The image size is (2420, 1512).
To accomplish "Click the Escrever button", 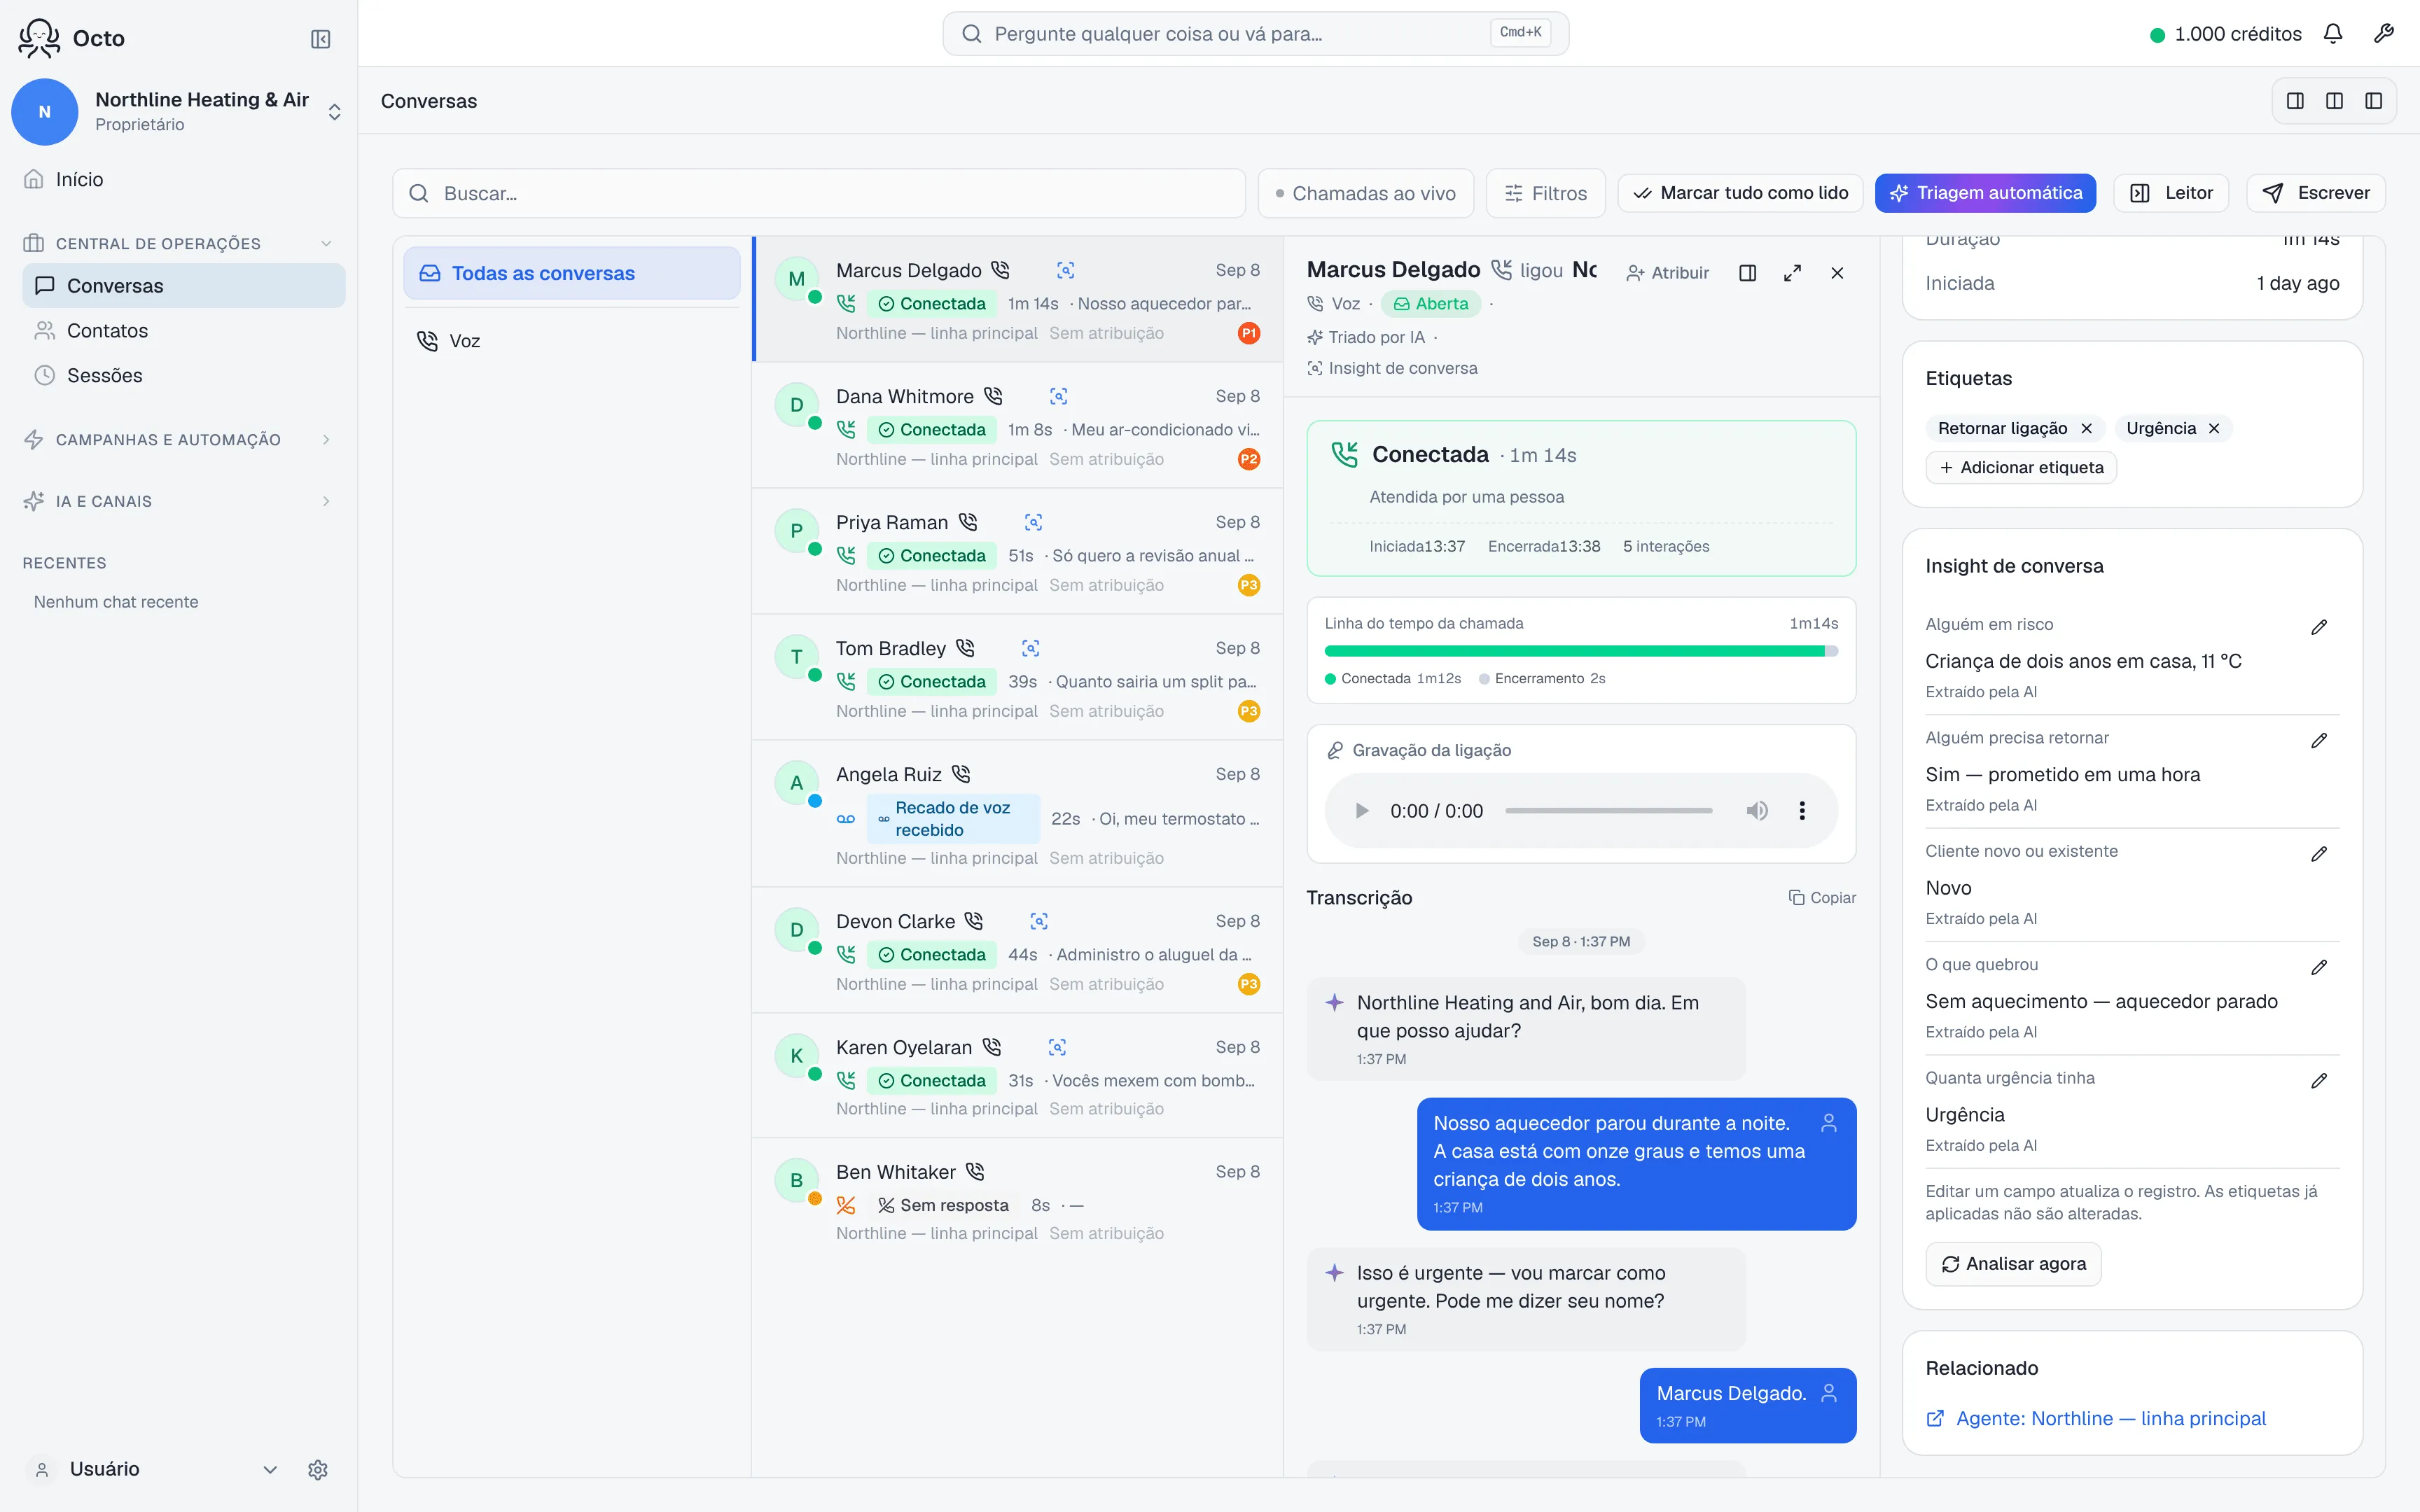I will pos(2316,193).
